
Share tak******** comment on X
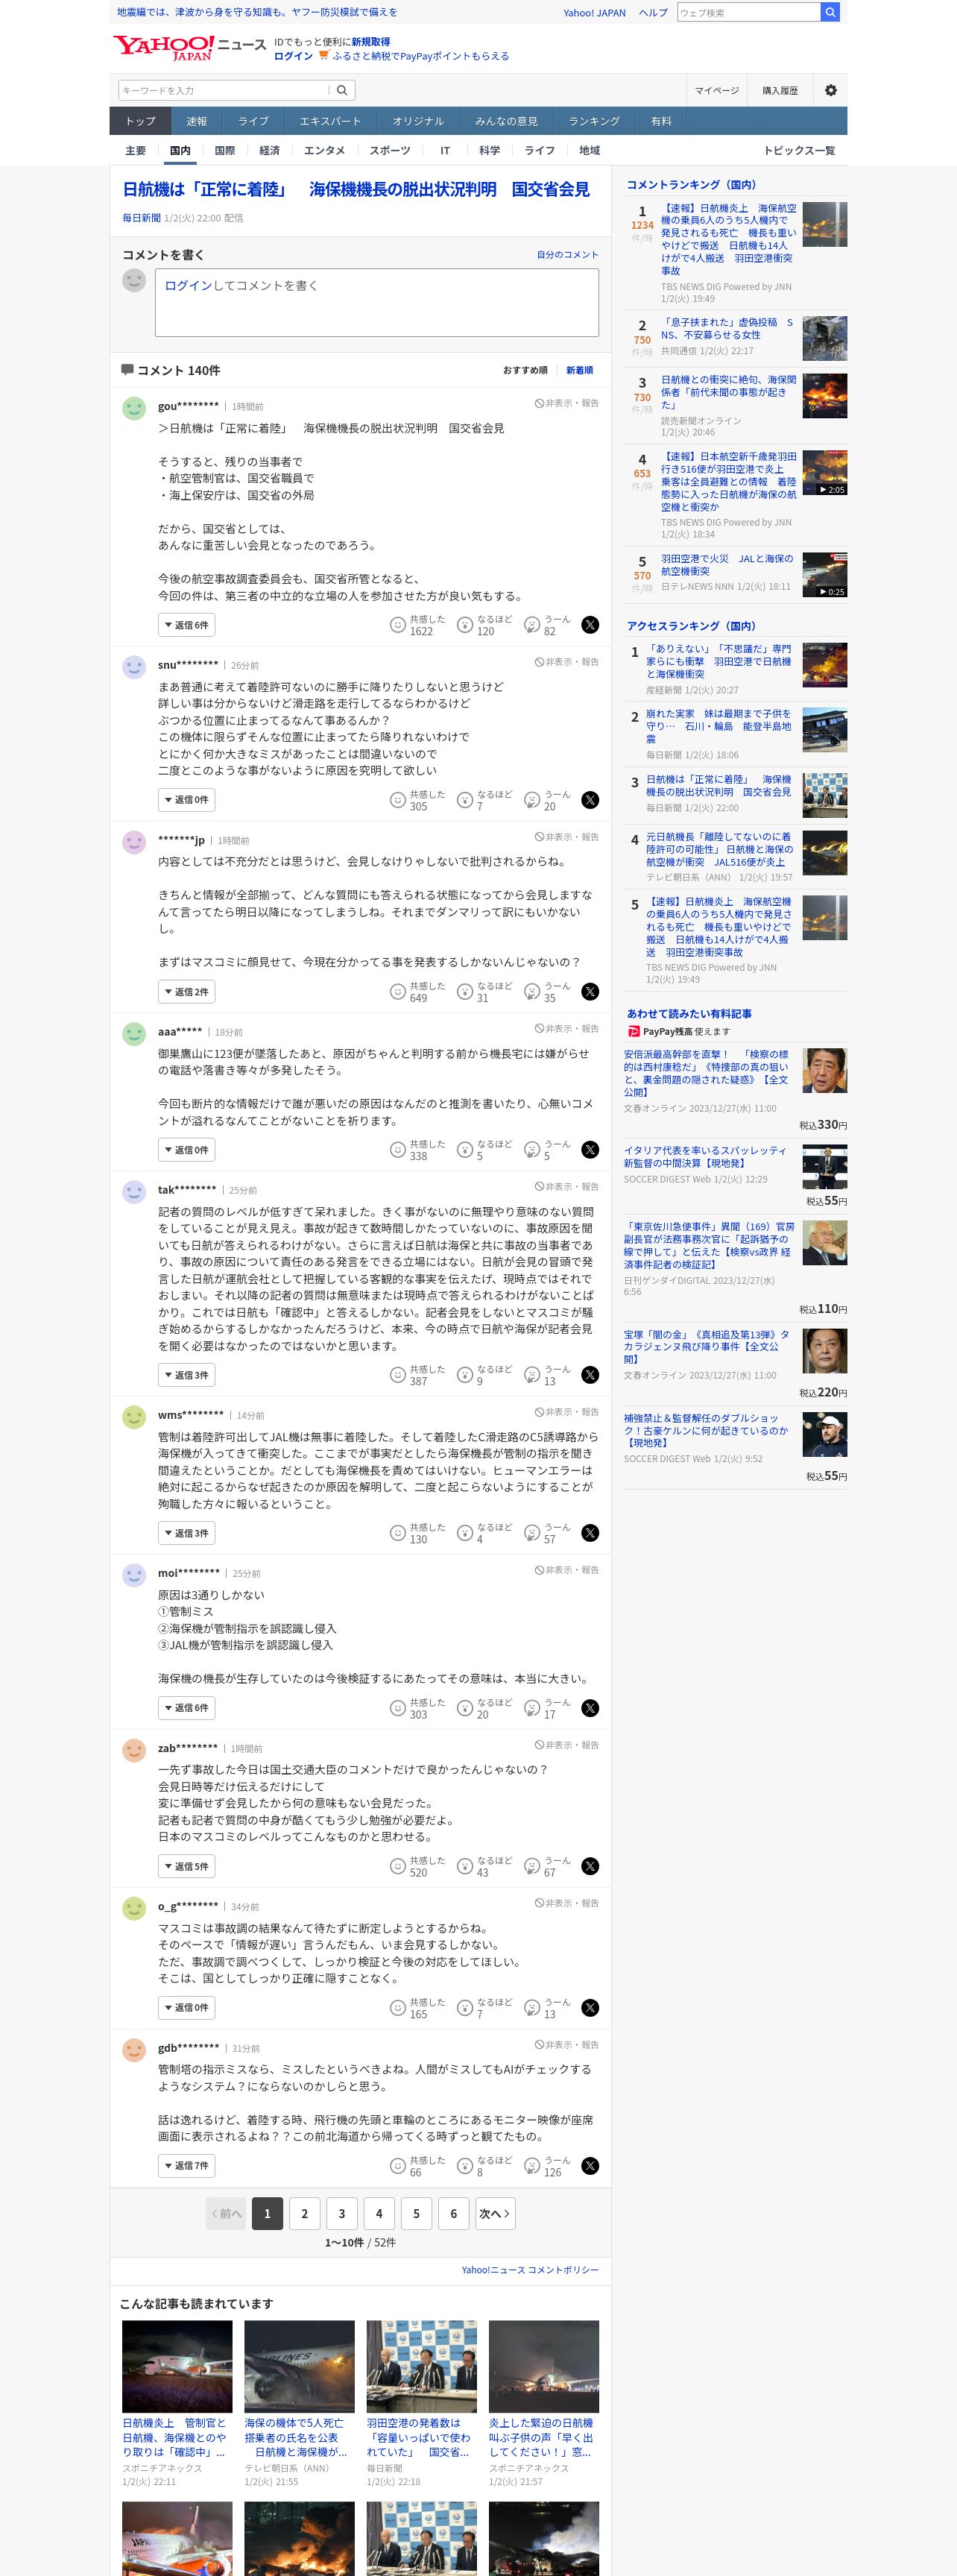point(590,1375)
